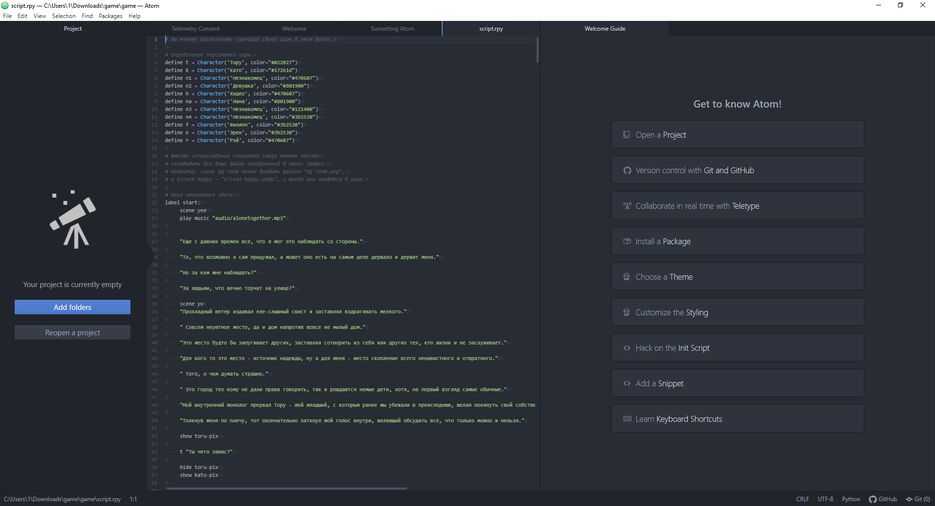Switch to the Sunsetting Atom tab
This screenshot has width=935, height=506.
392,29
